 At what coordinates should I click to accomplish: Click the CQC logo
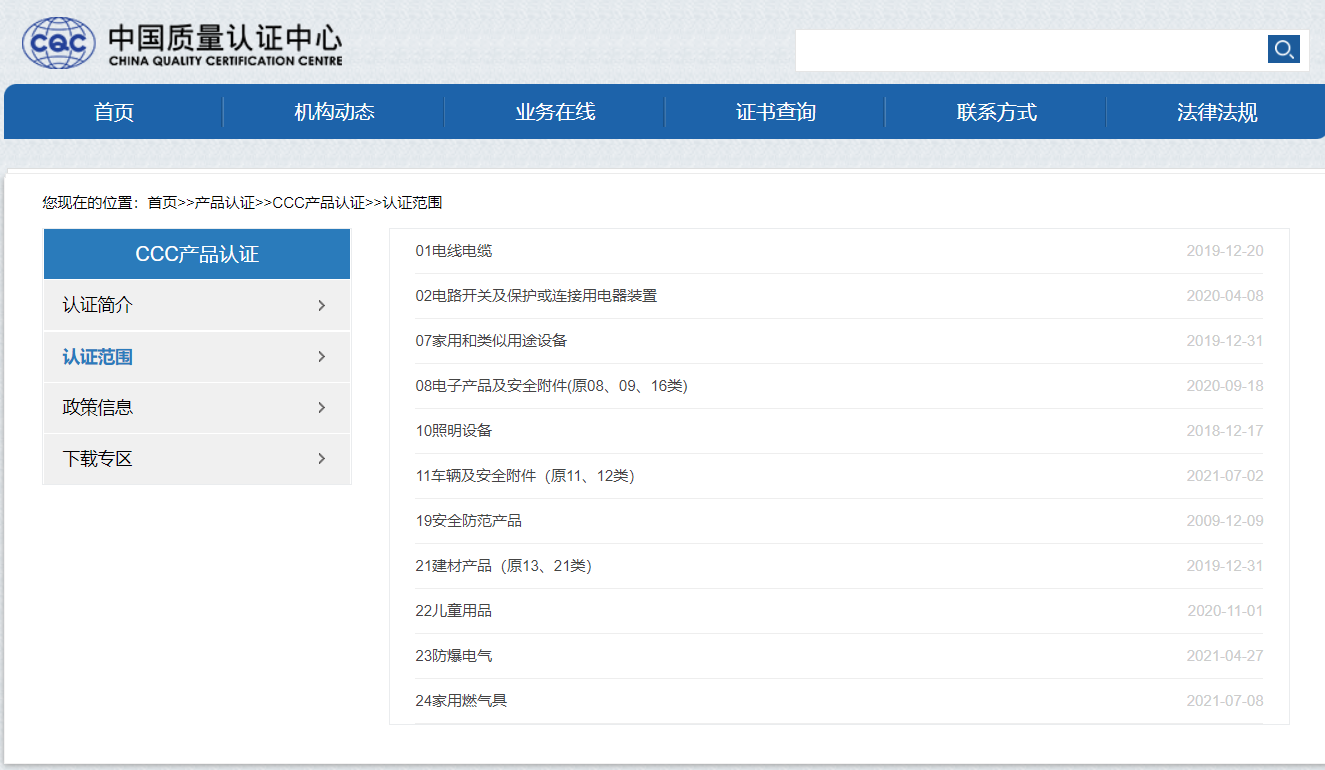click(58, 42)
